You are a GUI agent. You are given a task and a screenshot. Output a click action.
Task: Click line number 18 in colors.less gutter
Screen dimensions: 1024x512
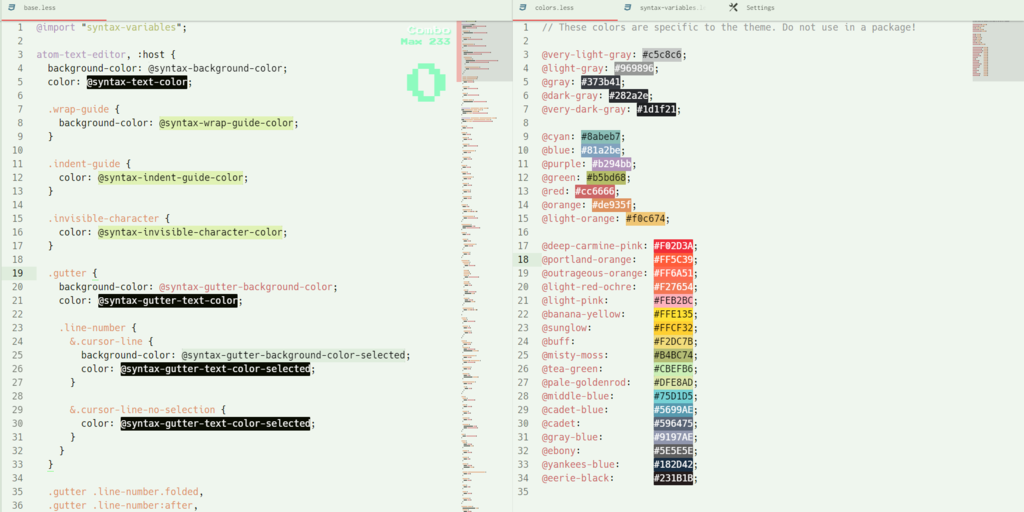(x=523, y=260)
